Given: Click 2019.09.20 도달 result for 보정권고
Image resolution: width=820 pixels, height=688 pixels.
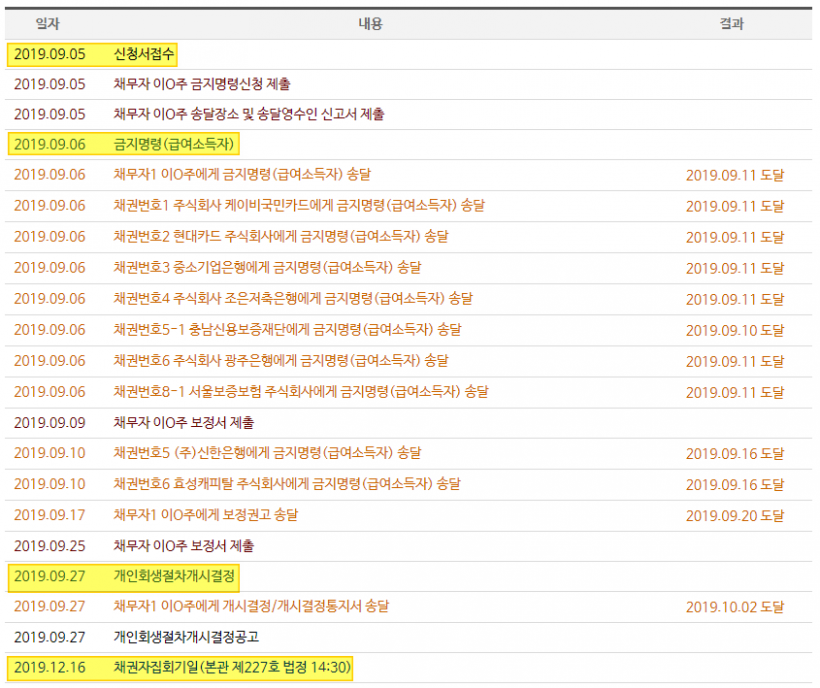Looking at the screenshot, I should click(735, 516).
